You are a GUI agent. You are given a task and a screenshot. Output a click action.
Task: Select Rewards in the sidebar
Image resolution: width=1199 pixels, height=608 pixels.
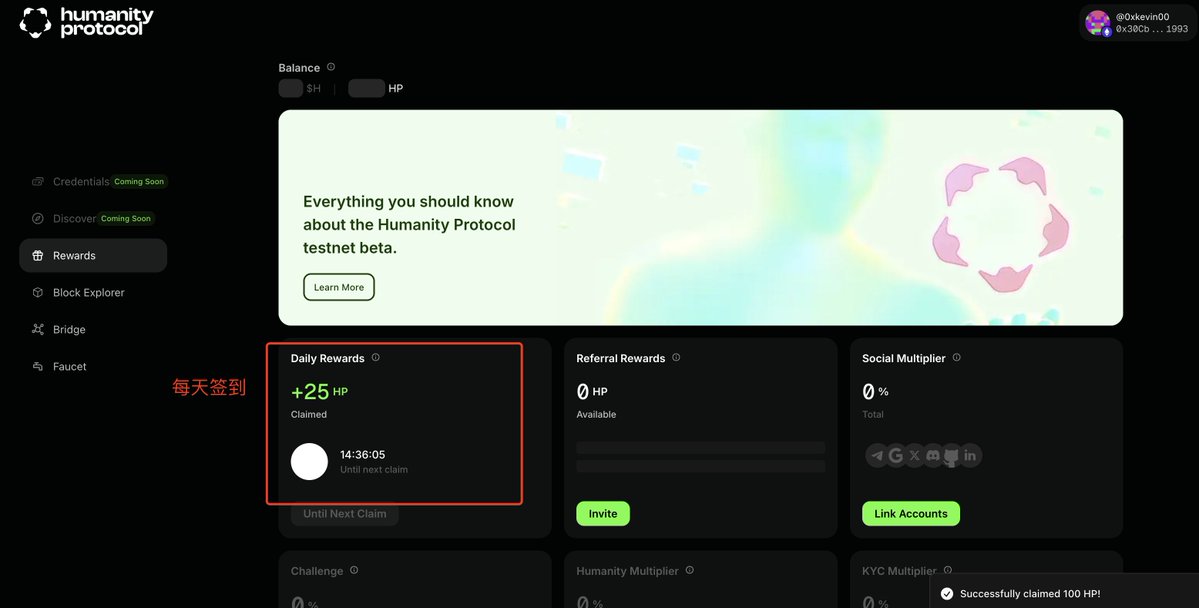pos(93,255)
